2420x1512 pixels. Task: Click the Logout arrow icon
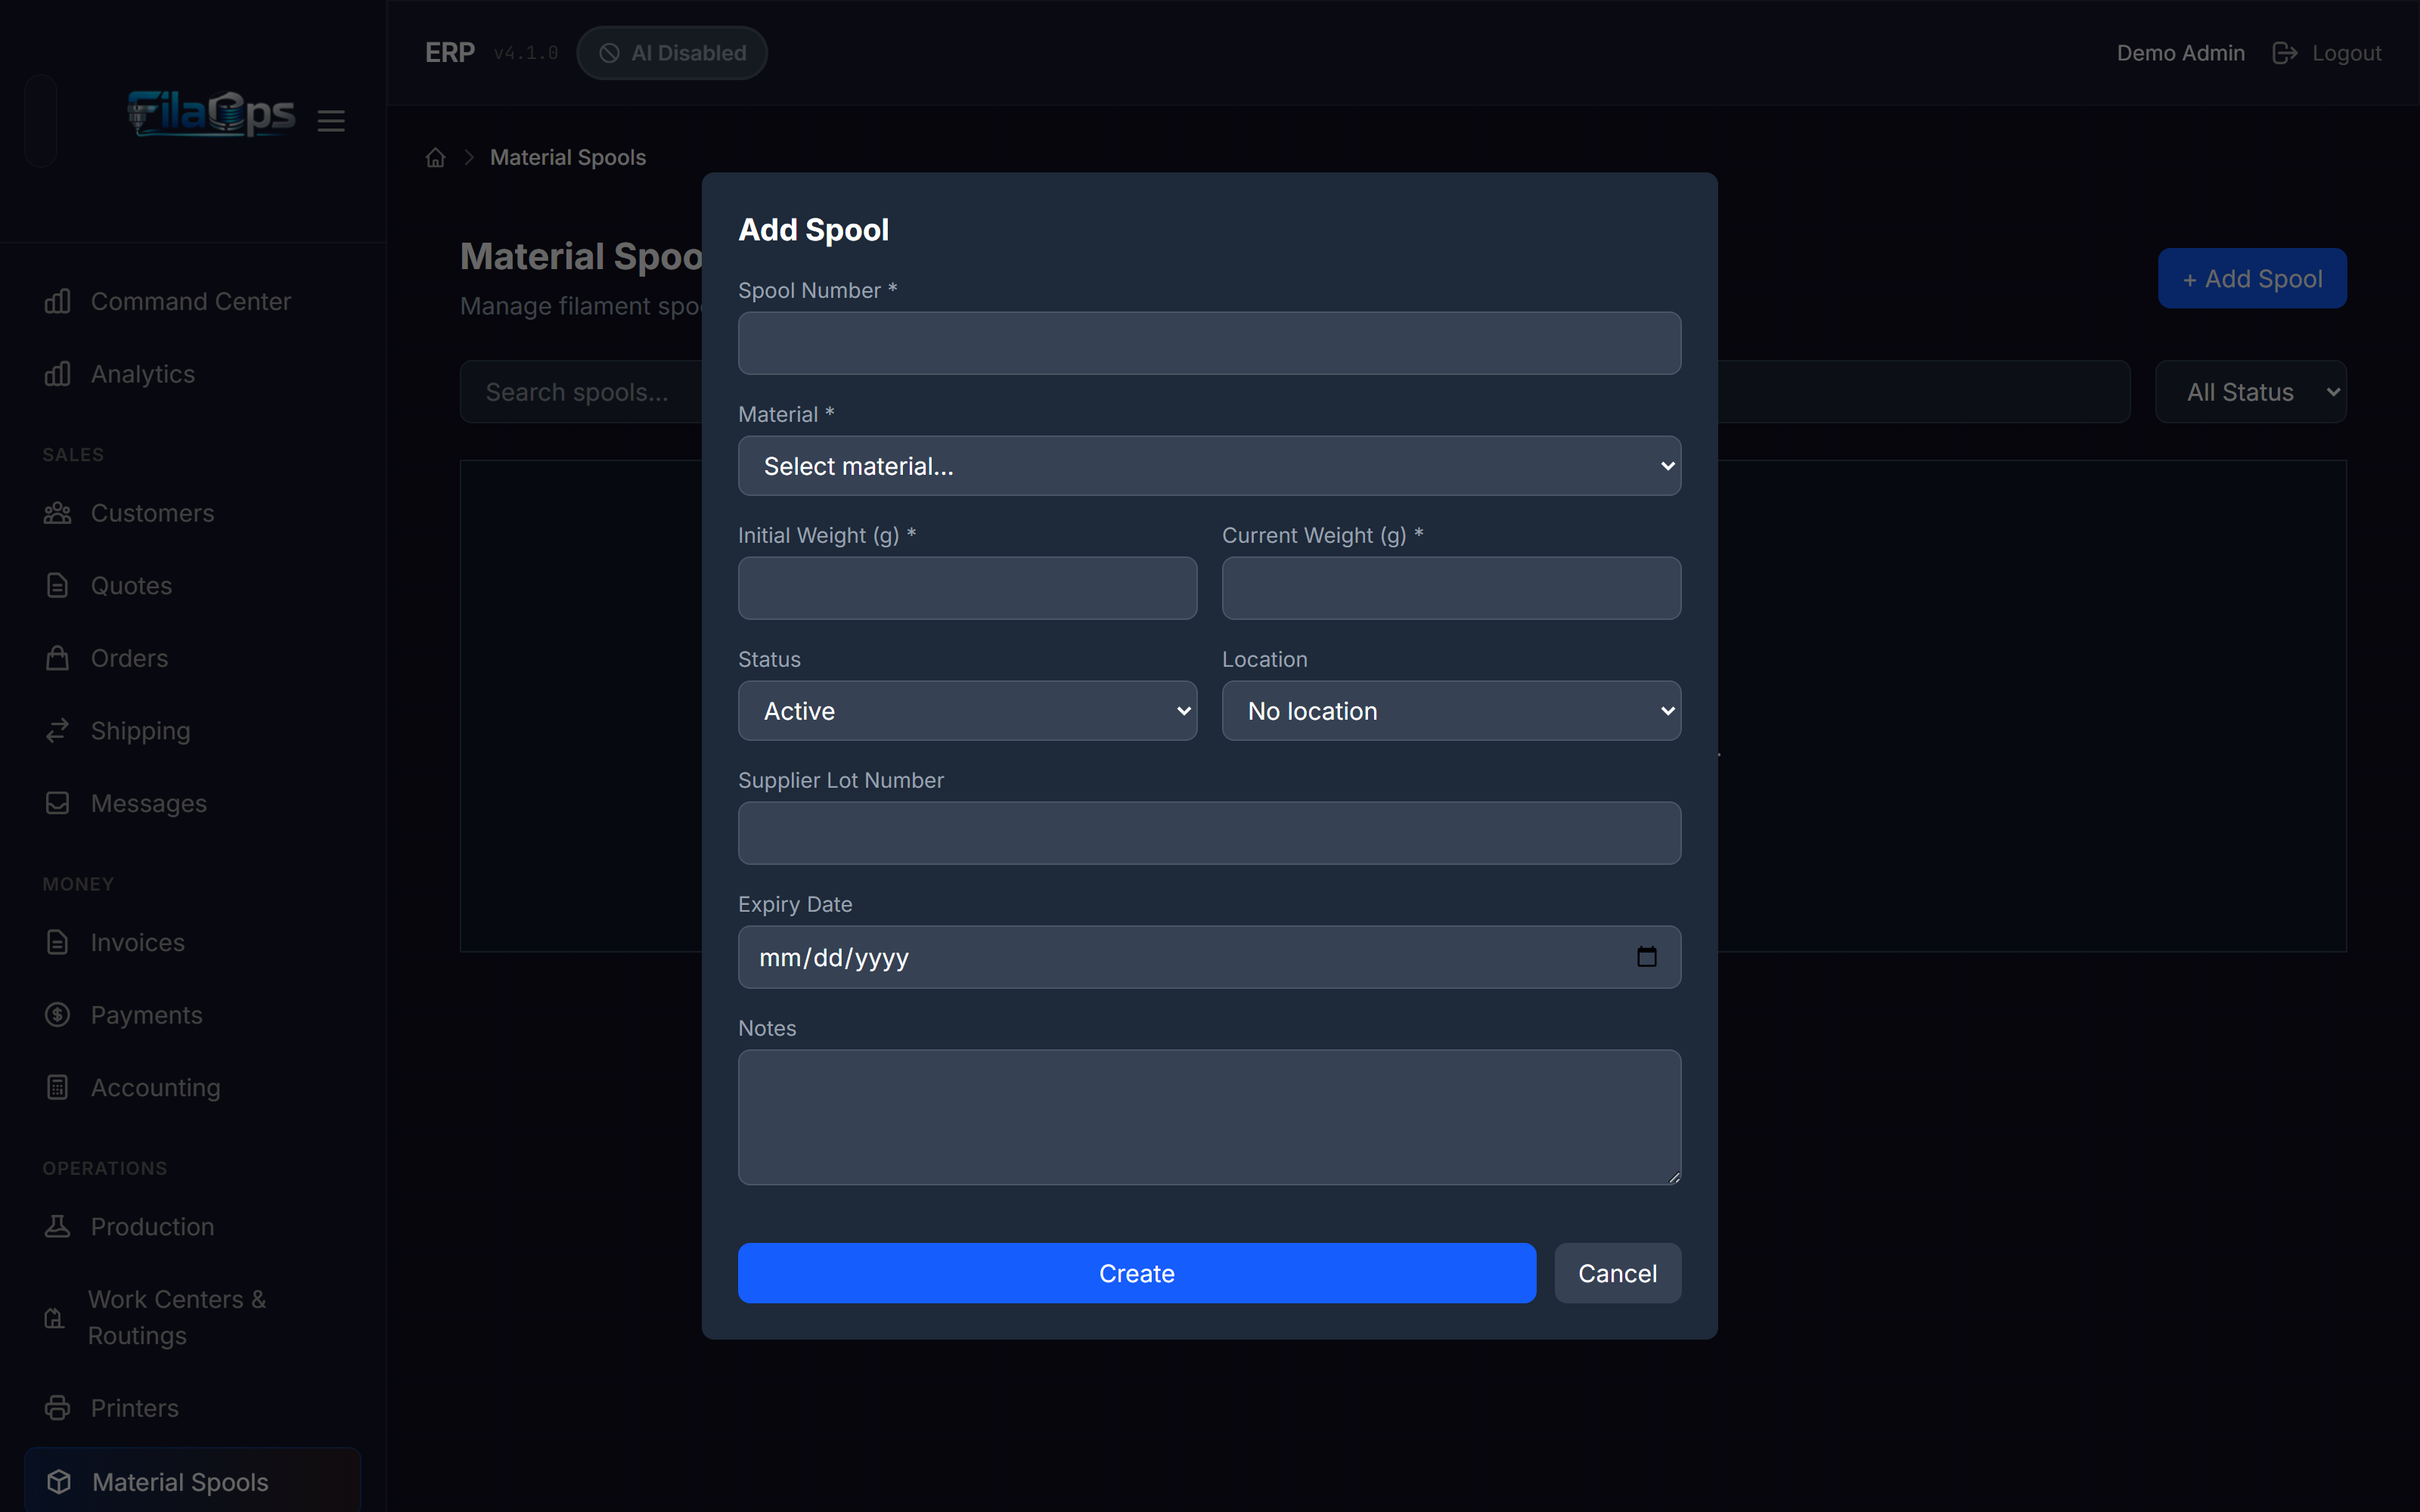2285,53
